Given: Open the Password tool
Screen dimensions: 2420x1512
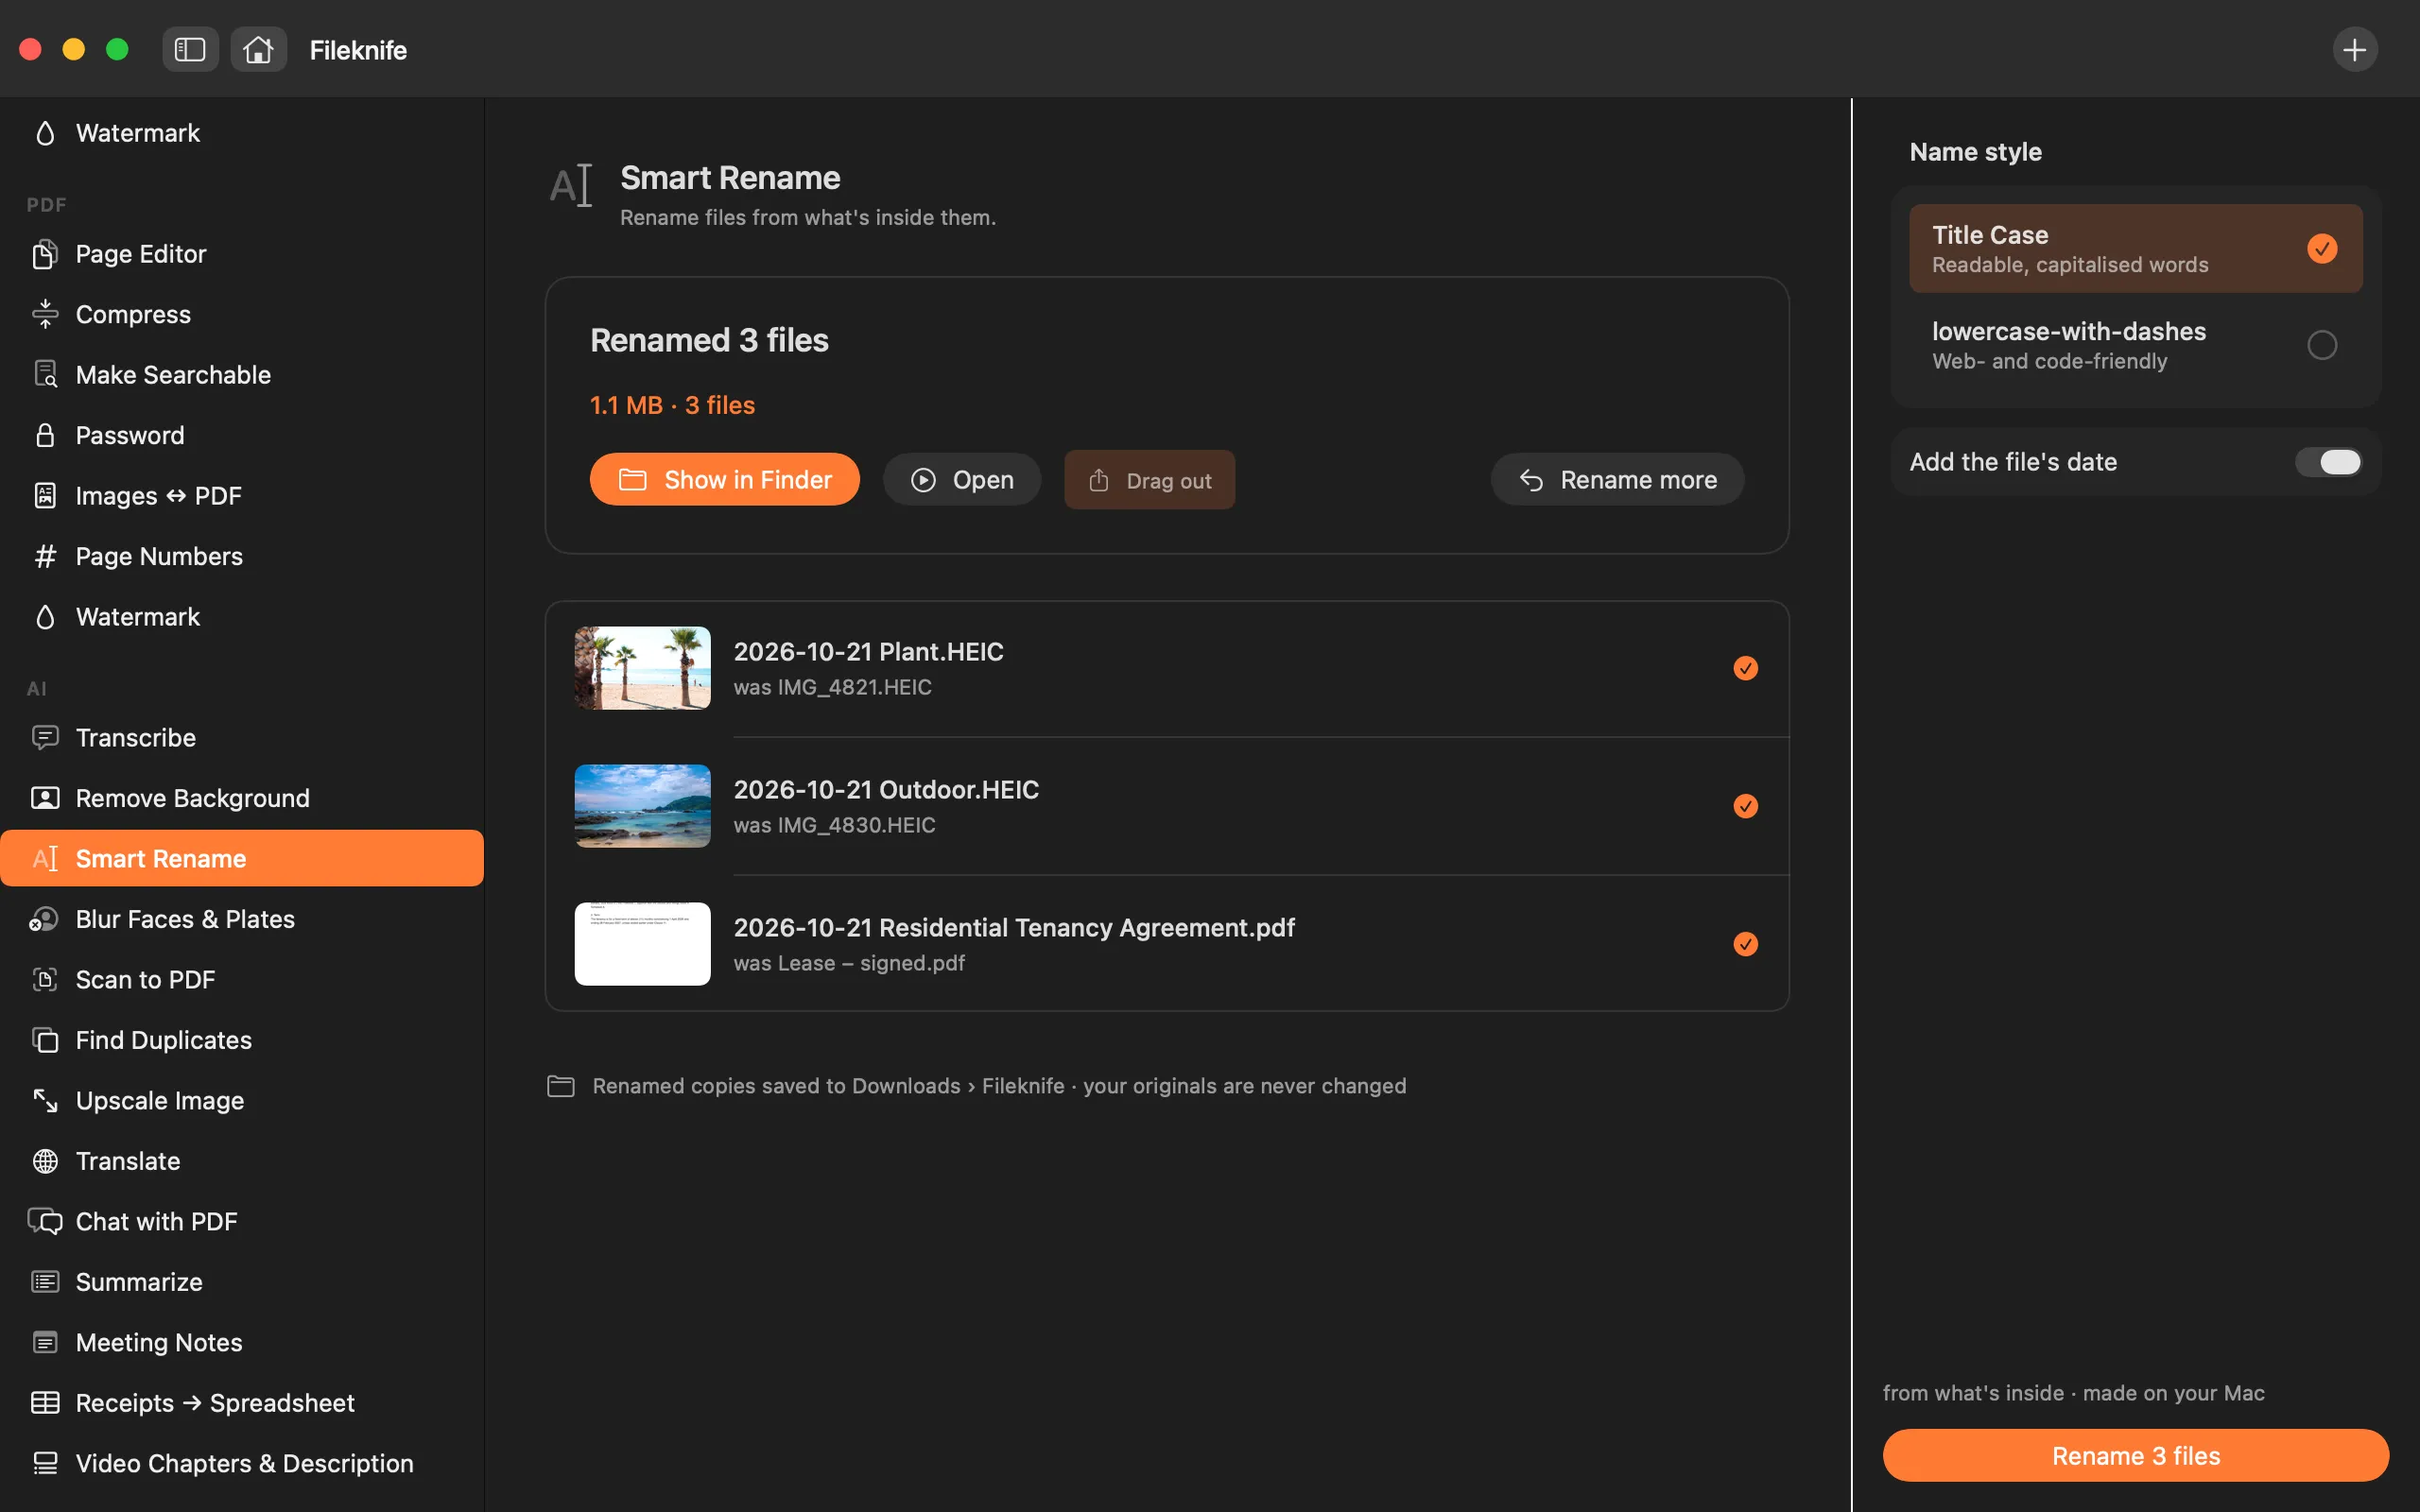Looking at the screenshot, I should point(242,435).
